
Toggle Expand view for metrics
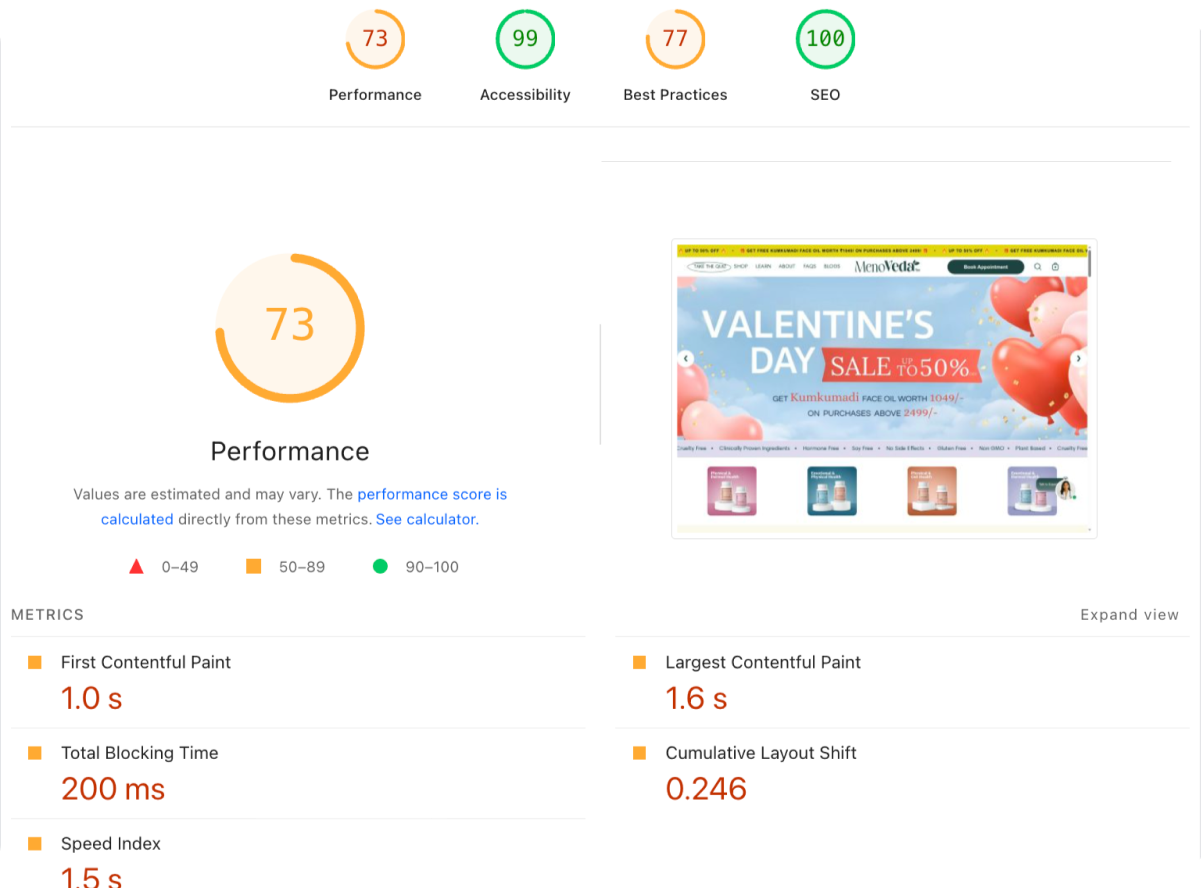pyautogui.click(x=1129, y=615)
